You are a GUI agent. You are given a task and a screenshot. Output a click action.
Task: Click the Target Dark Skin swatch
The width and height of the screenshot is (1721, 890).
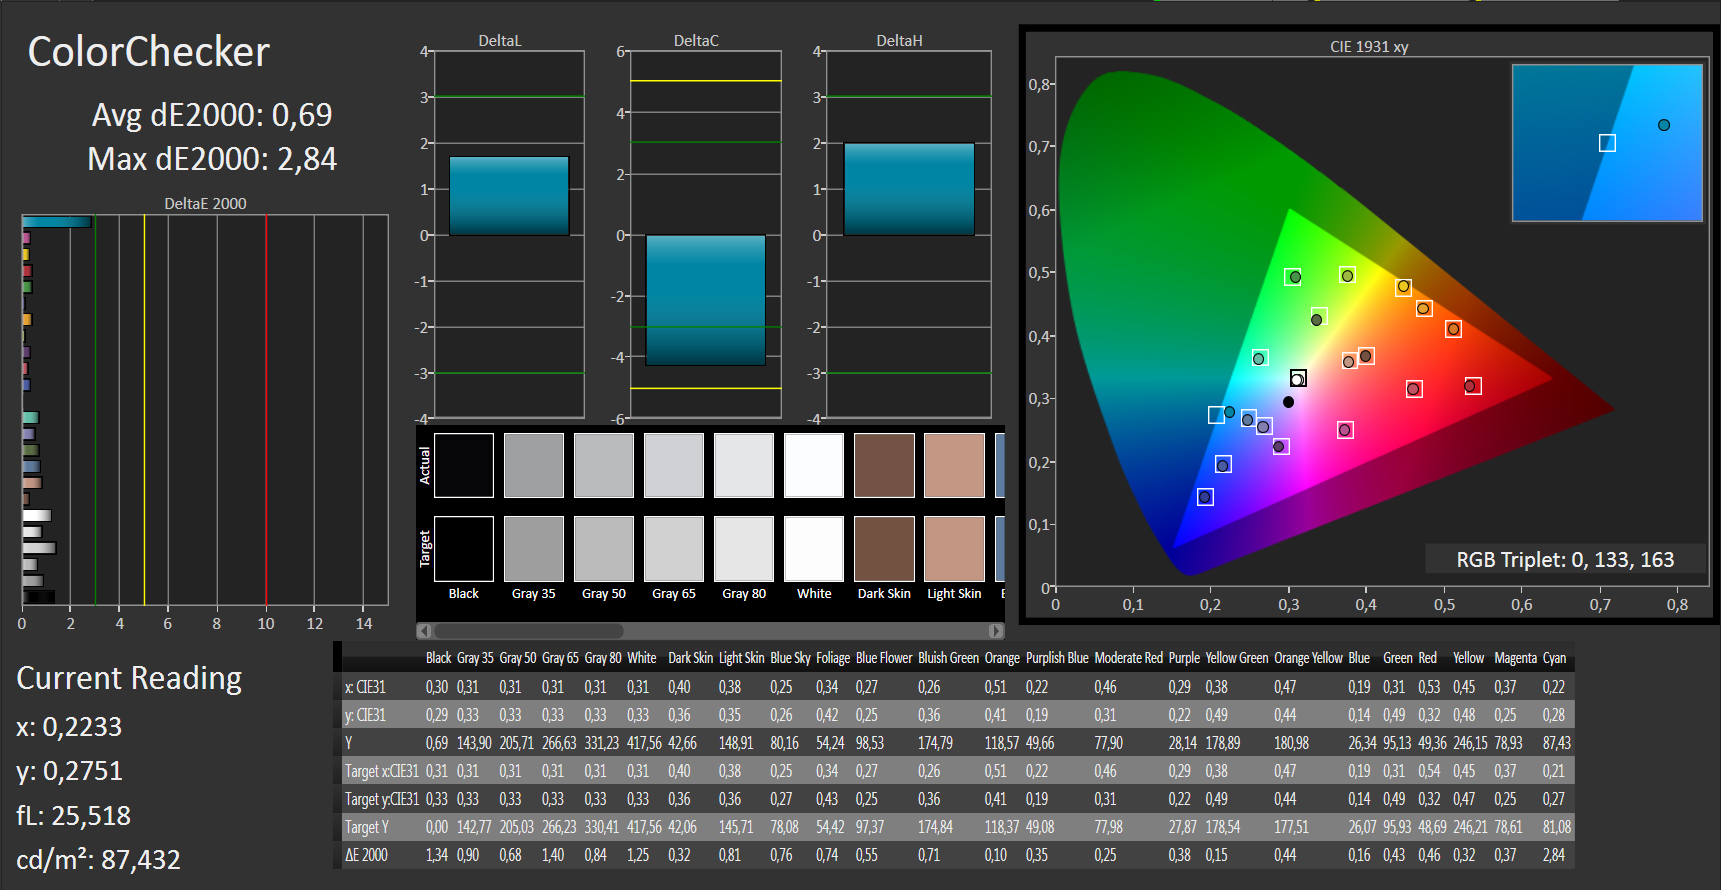click(884, 549)
